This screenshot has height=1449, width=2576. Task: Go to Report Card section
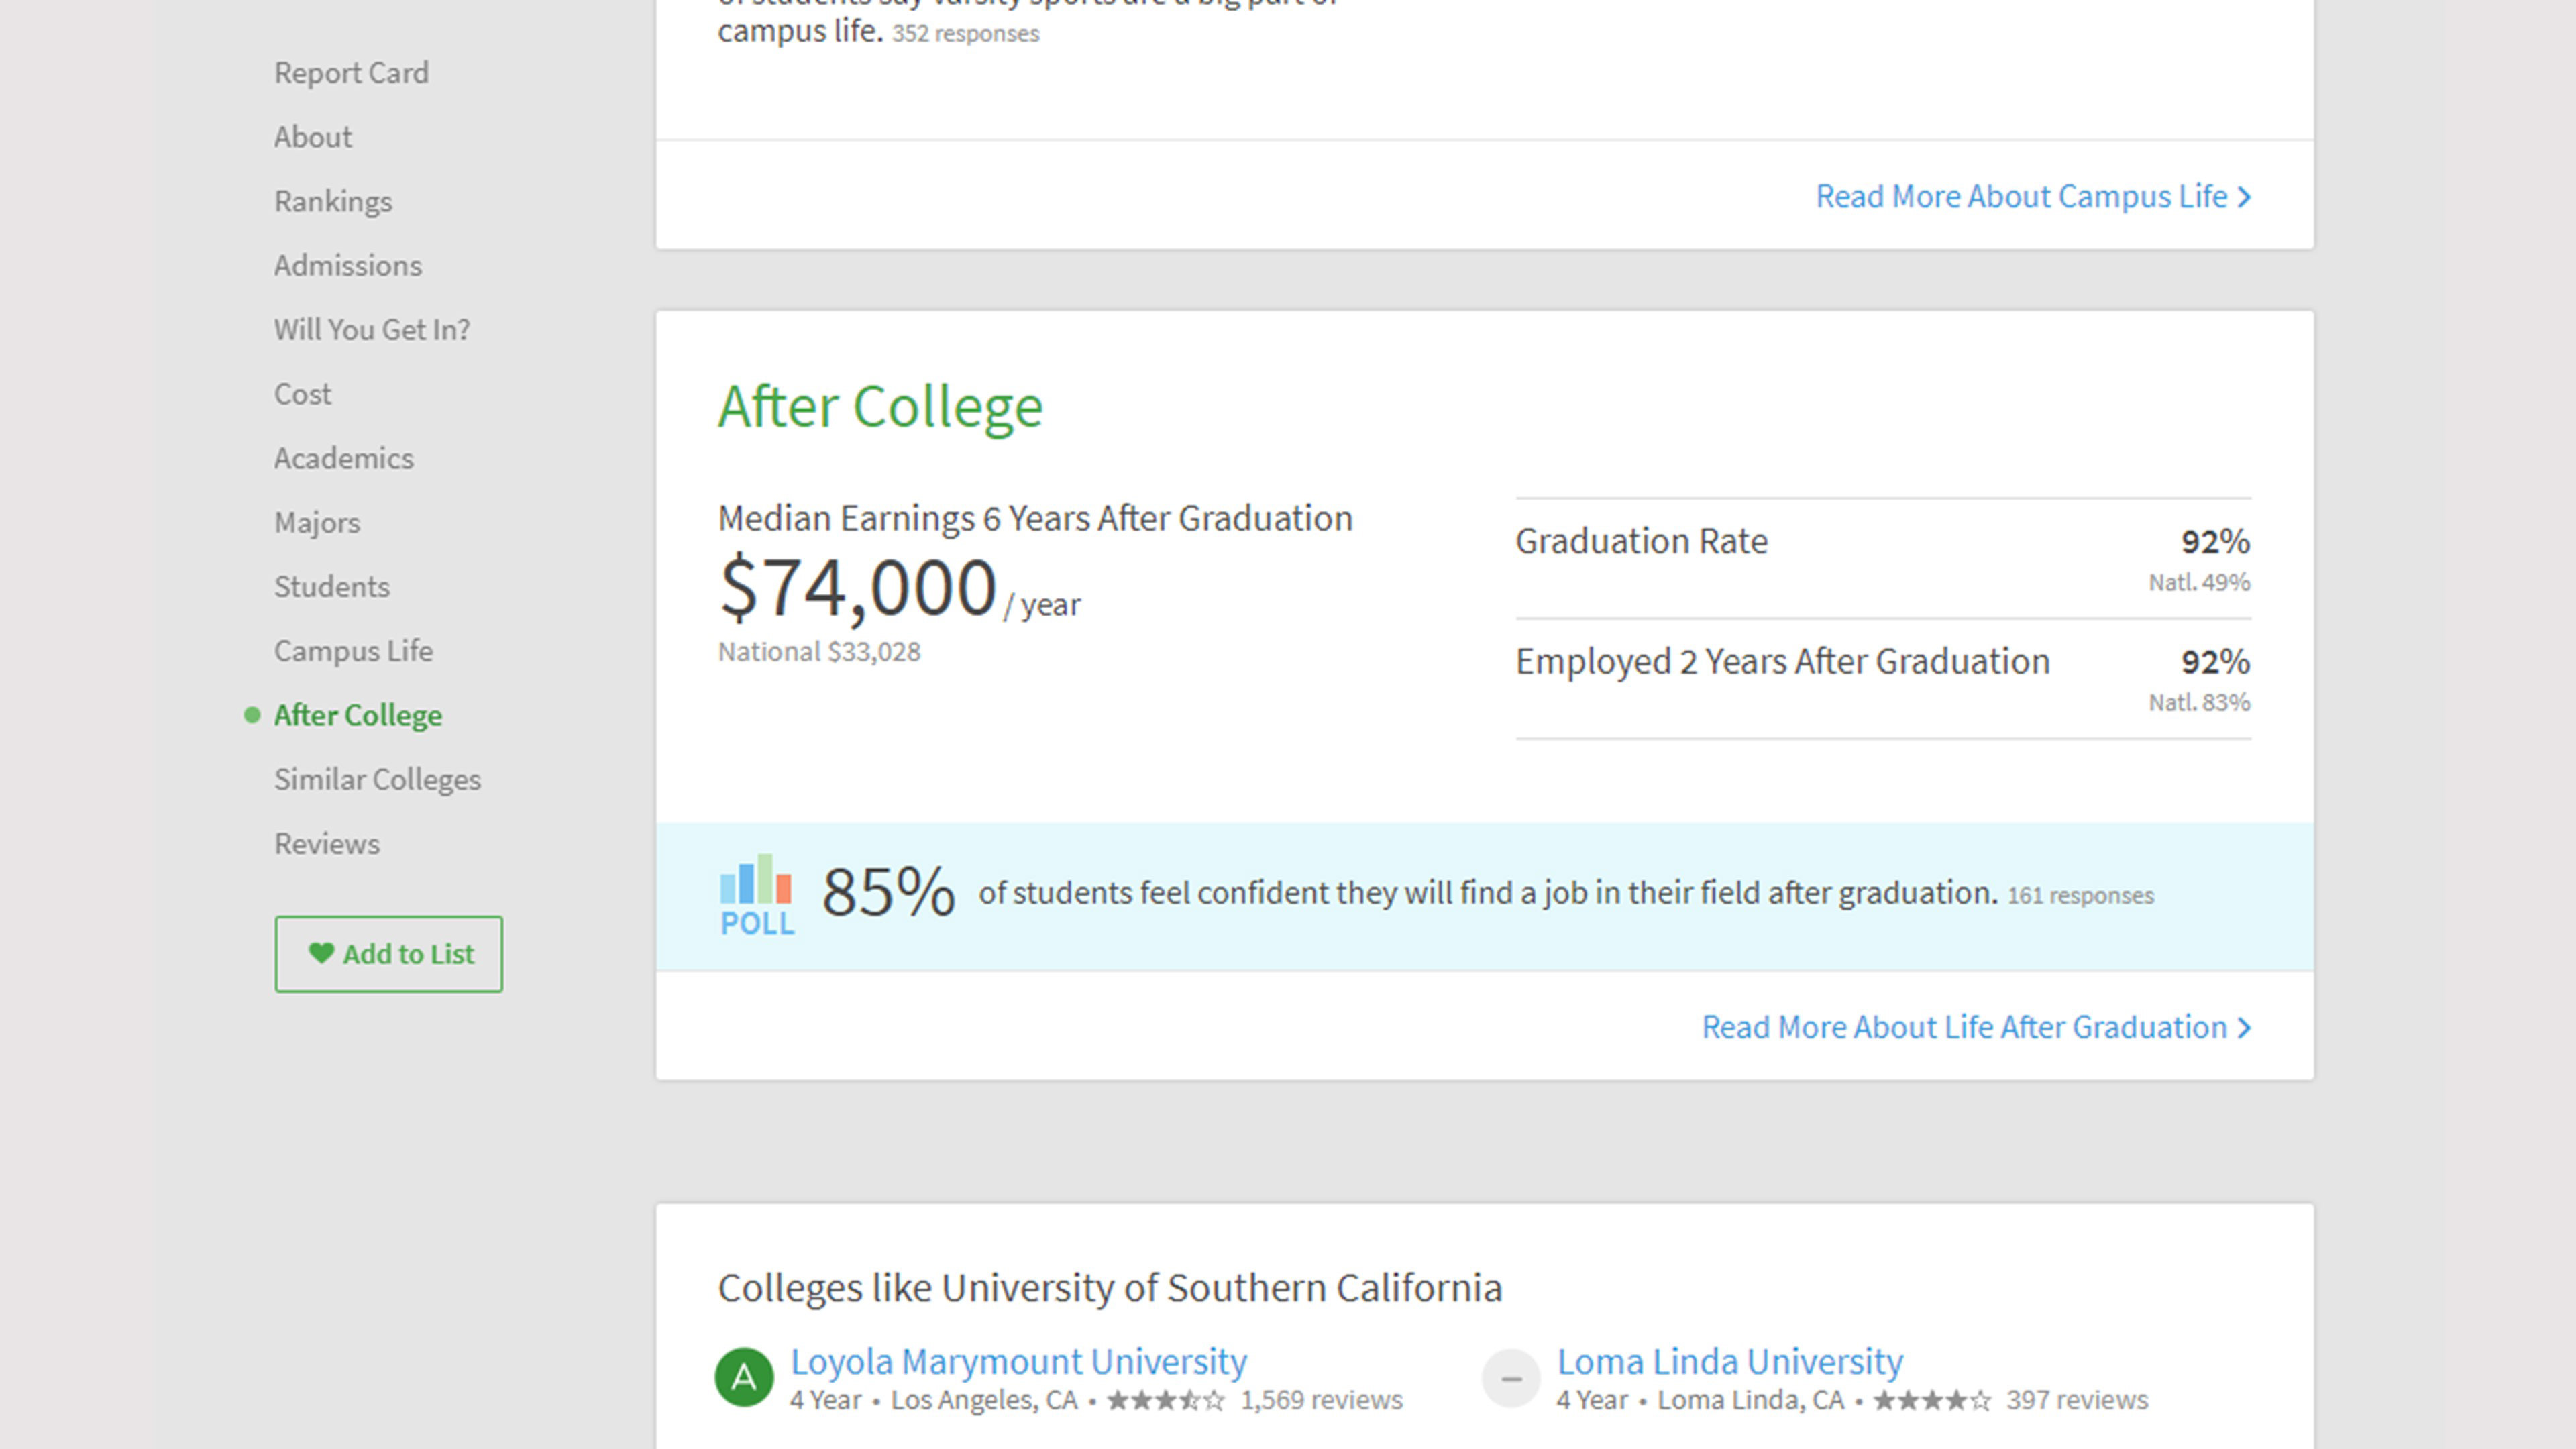pyautogui.click(x=351, y=73)
